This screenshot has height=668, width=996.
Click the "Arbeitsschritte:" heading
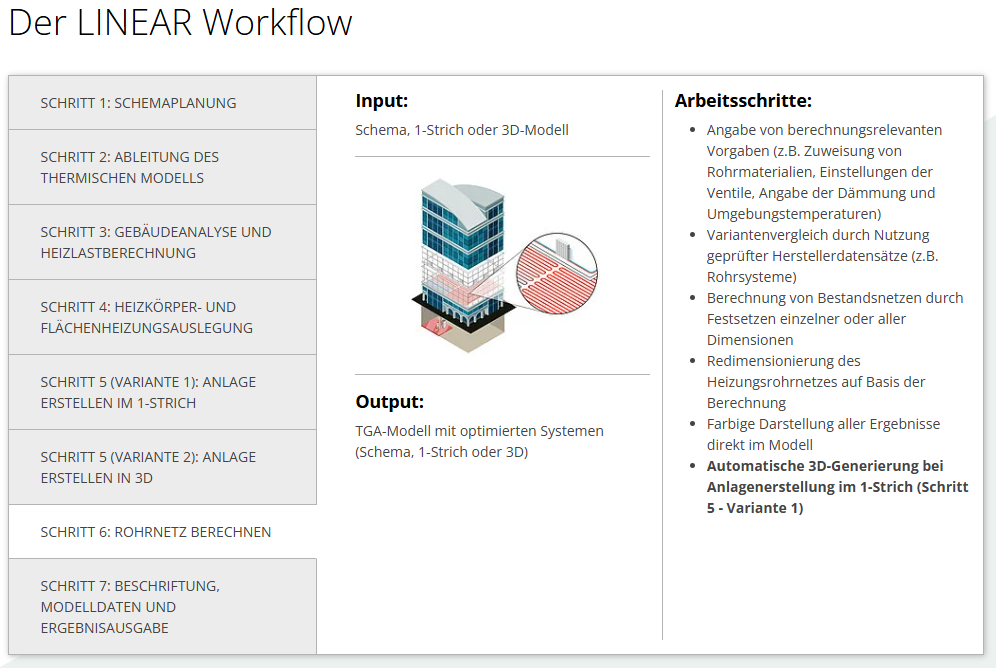coord(743,101)
